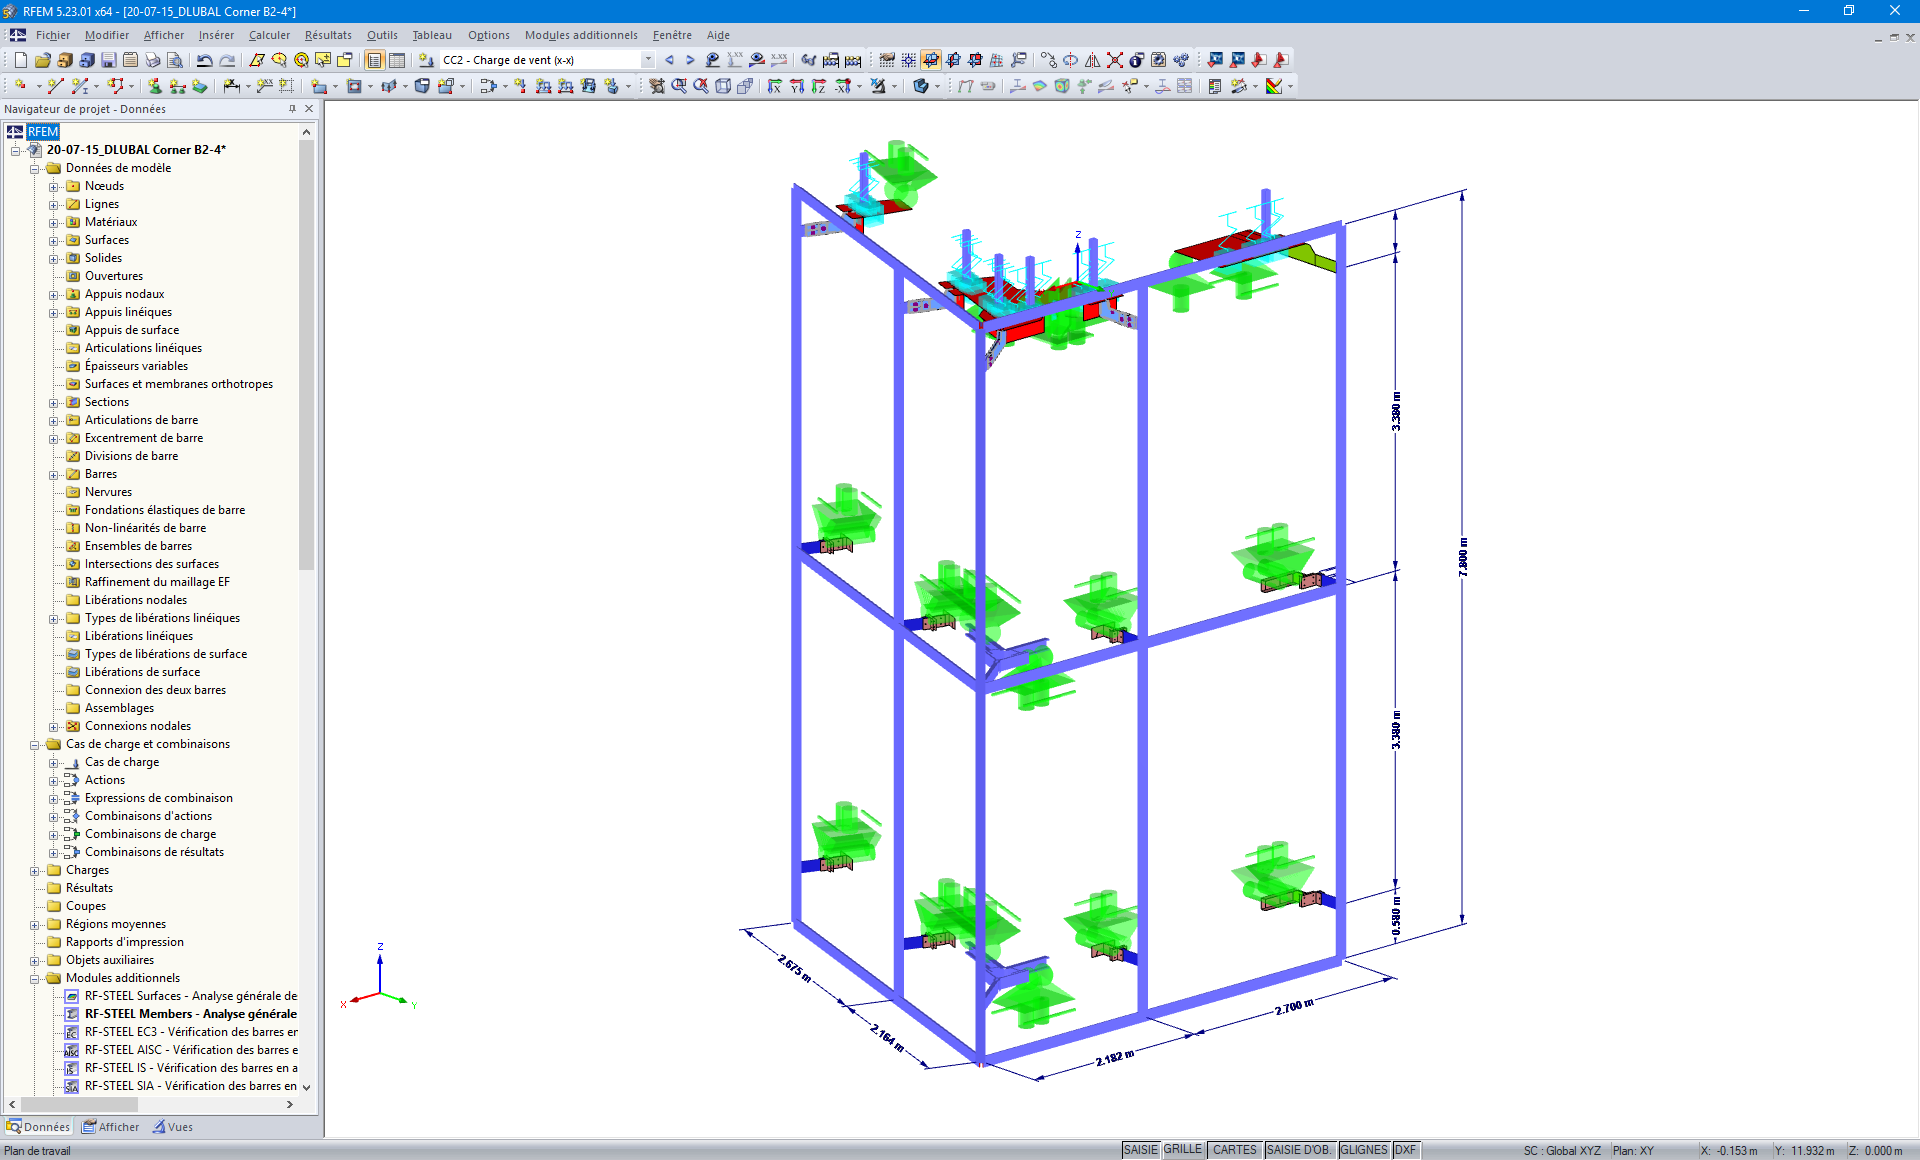Select RF-STEEL Members module entry
Viewport: 1920px width, 1160px height.
coord(190,1014)
